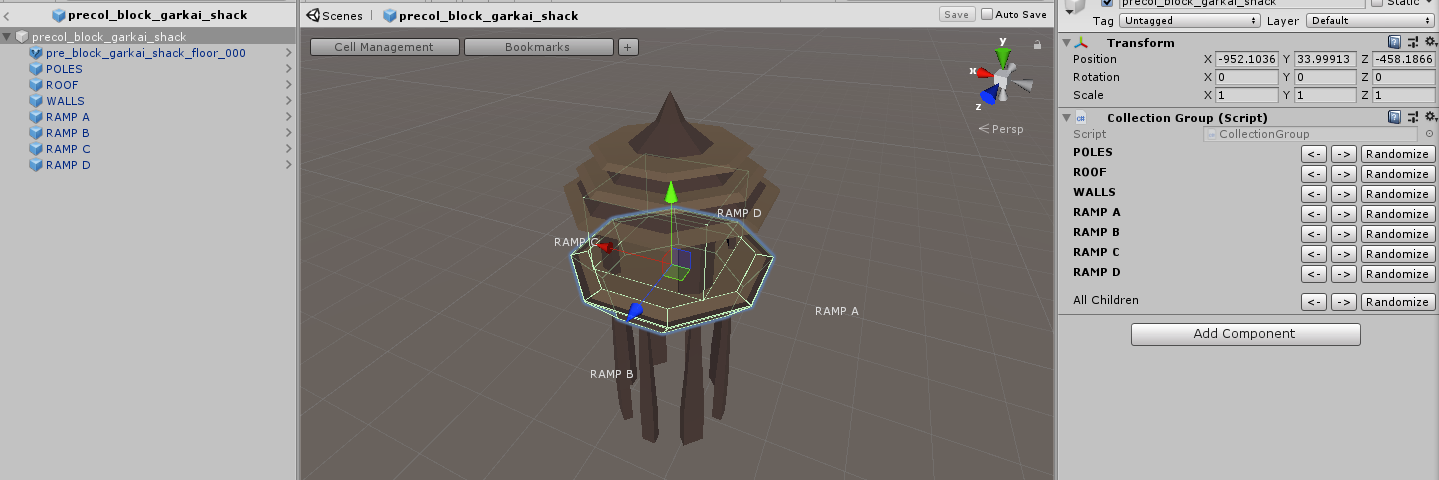
Task: Click Randomize for All Children
Action: [1398, 302]
